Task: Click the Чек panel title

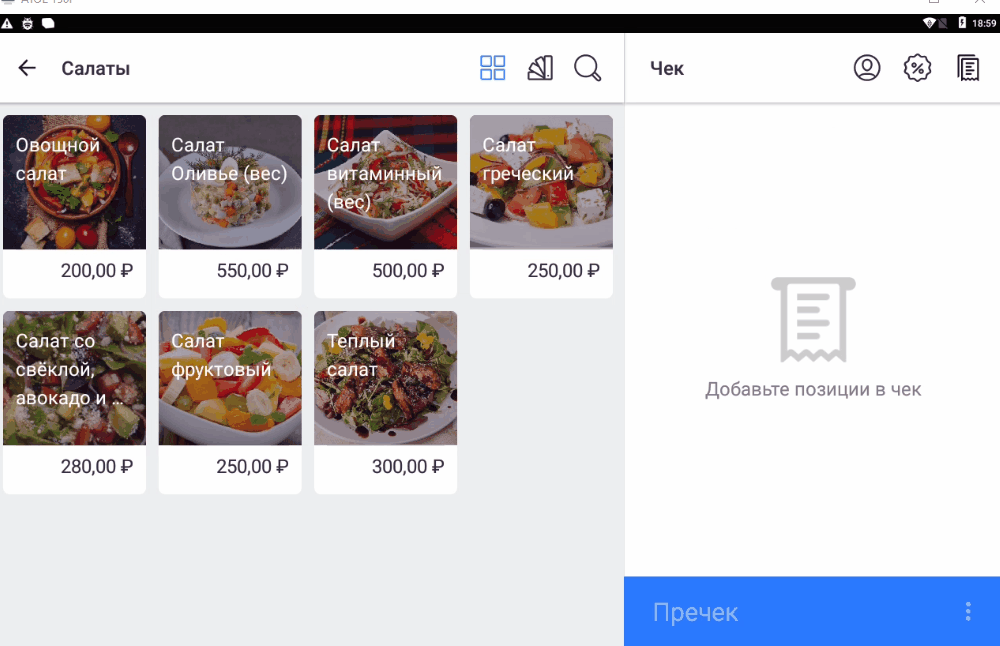Action: tap(667, 68)
